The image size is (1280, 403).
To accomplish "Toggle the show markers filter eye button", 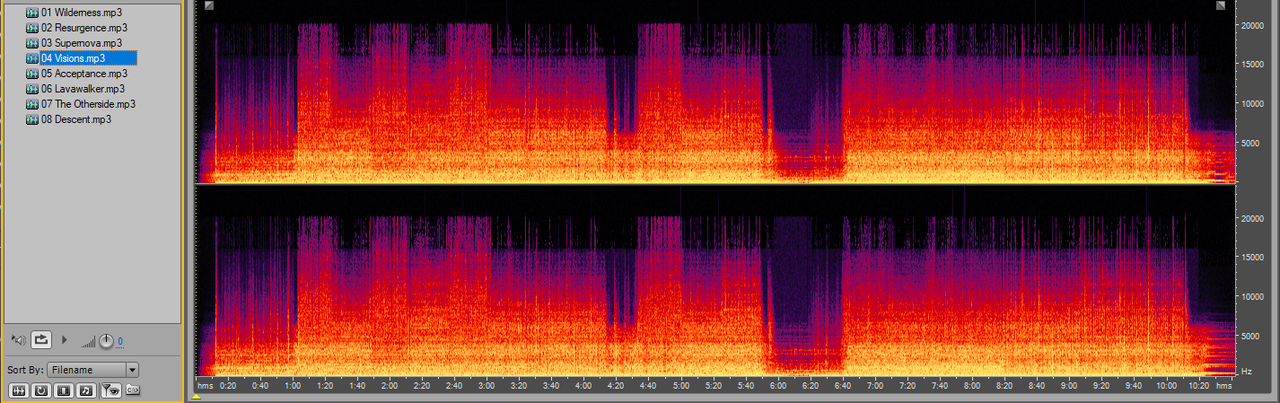I will [x=112, y=390].
